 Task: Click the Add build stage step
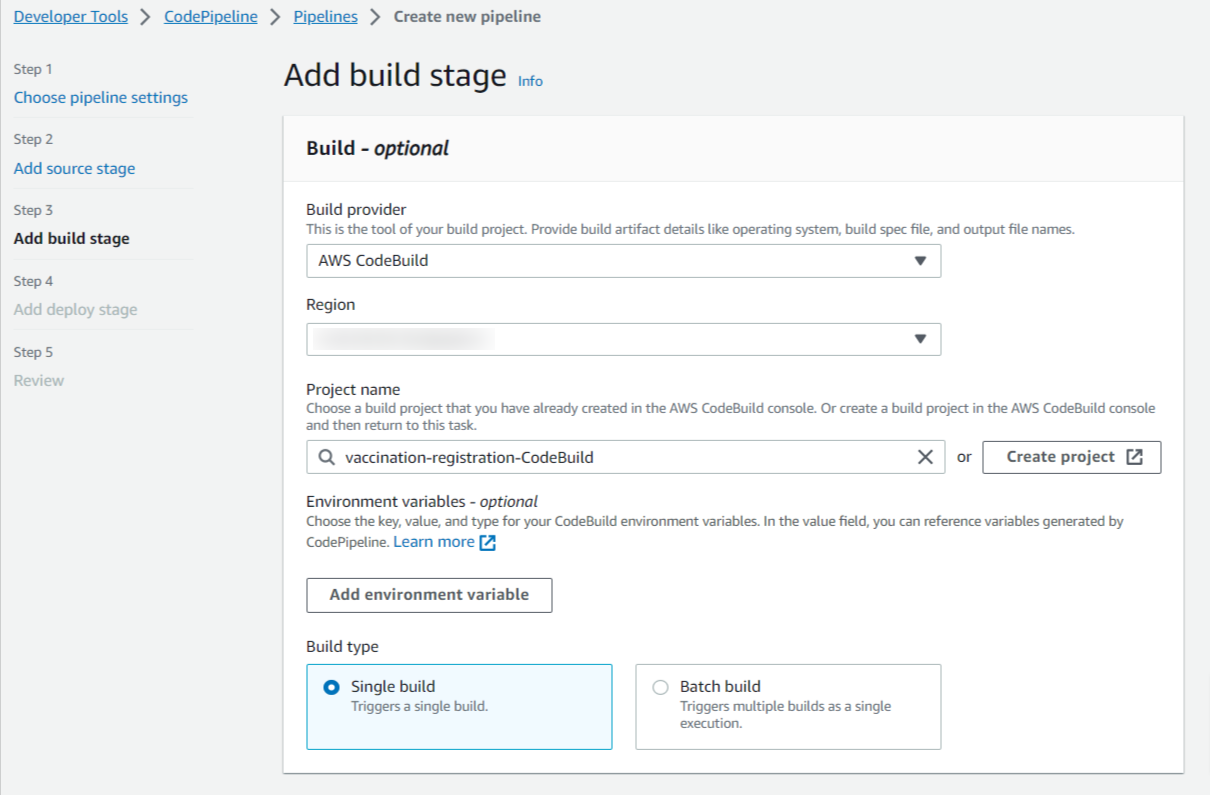pos(72,239)
